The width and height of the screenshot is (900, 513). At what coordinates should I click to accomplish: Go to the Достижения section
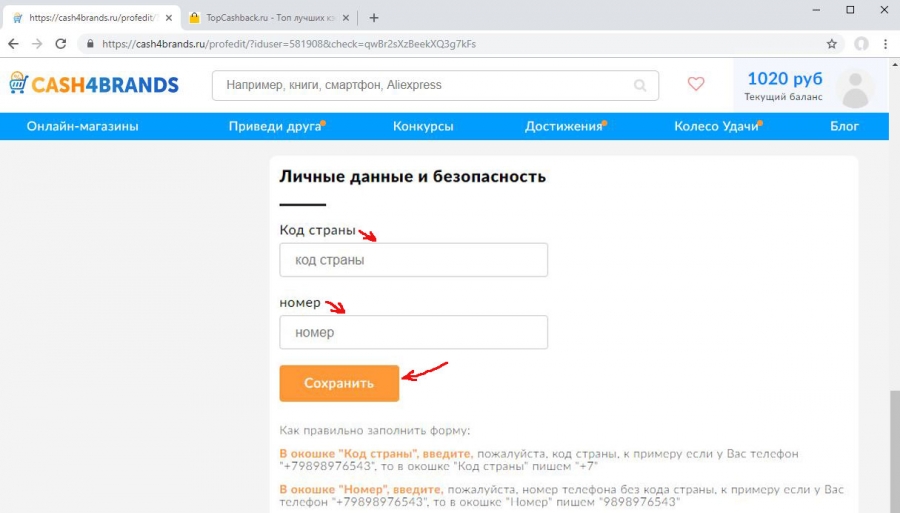(x=563, y=126)
